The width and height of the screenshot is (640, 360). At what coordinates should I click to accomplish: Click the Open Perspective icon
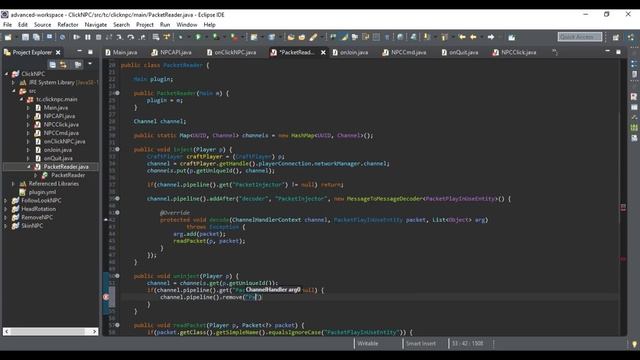(616, 37)
